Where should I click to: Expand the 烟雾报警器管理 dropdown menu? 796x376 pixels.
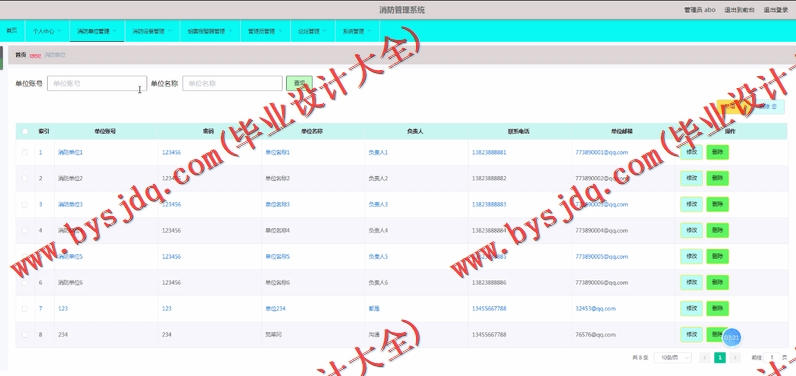210,31
